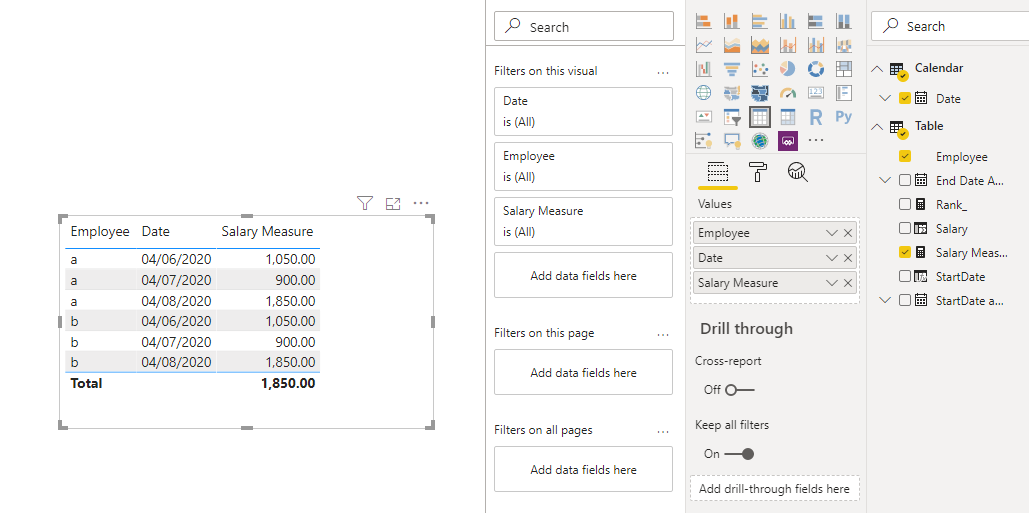Click the Filters pane search box
This screenshot has height=513, width=1029.
click(584, 26)
